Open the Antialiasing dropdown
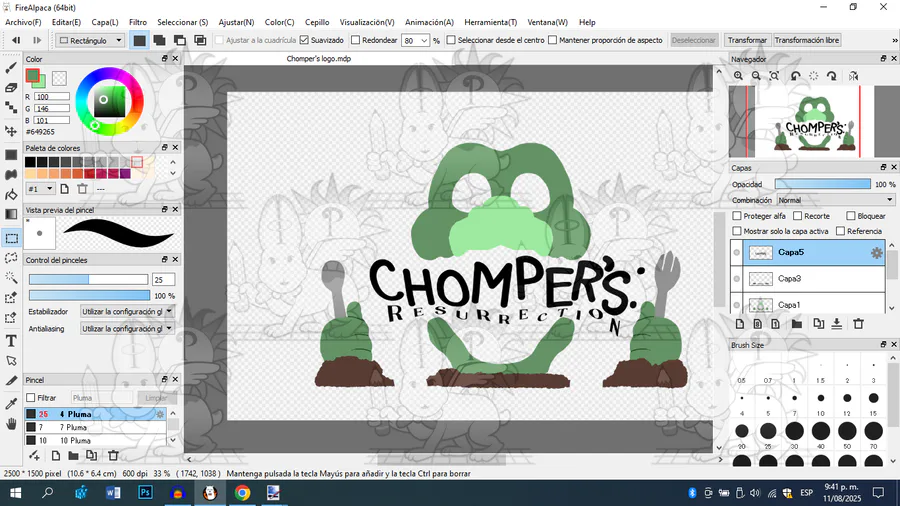The image size is (900, 506). click(127, 329)
